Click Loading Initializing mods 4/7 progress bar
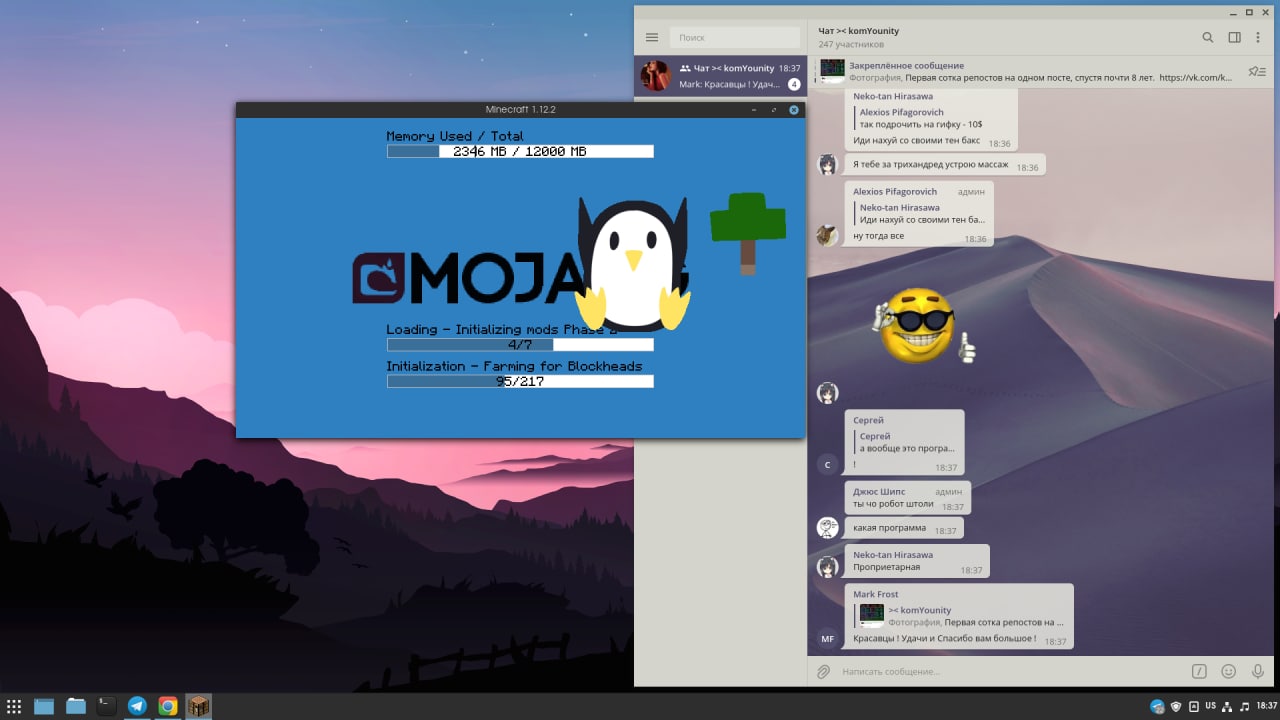The image size is (1280, 720). coord(520,345)
